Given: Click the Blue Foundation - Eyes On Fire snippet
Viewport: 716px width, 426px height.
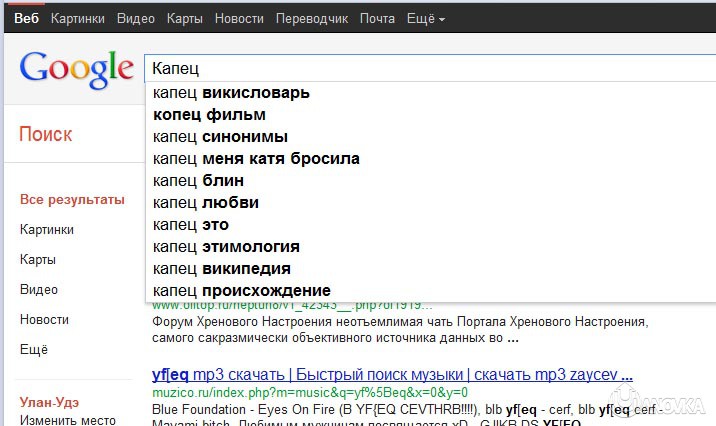Looking at the screenshot, I should click(408, 415).
